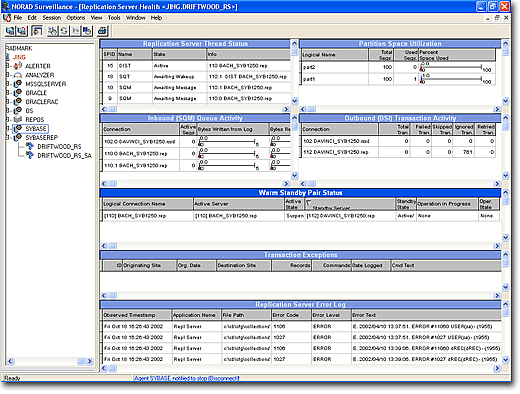This screenshot has height=394, width=520.
Task: Click the toolbar icon left of refresh
Action: coord(52,31)
